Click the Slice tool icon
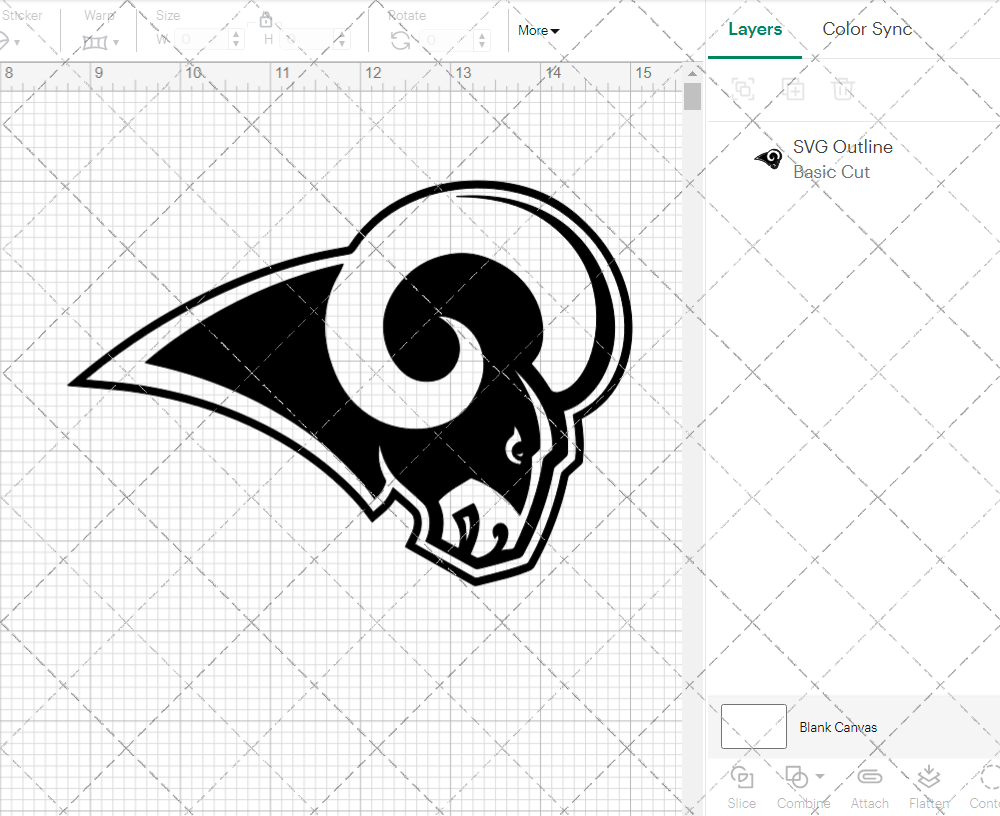Image resolution: width=1000 pixels, height=816 pixels. 742,777
